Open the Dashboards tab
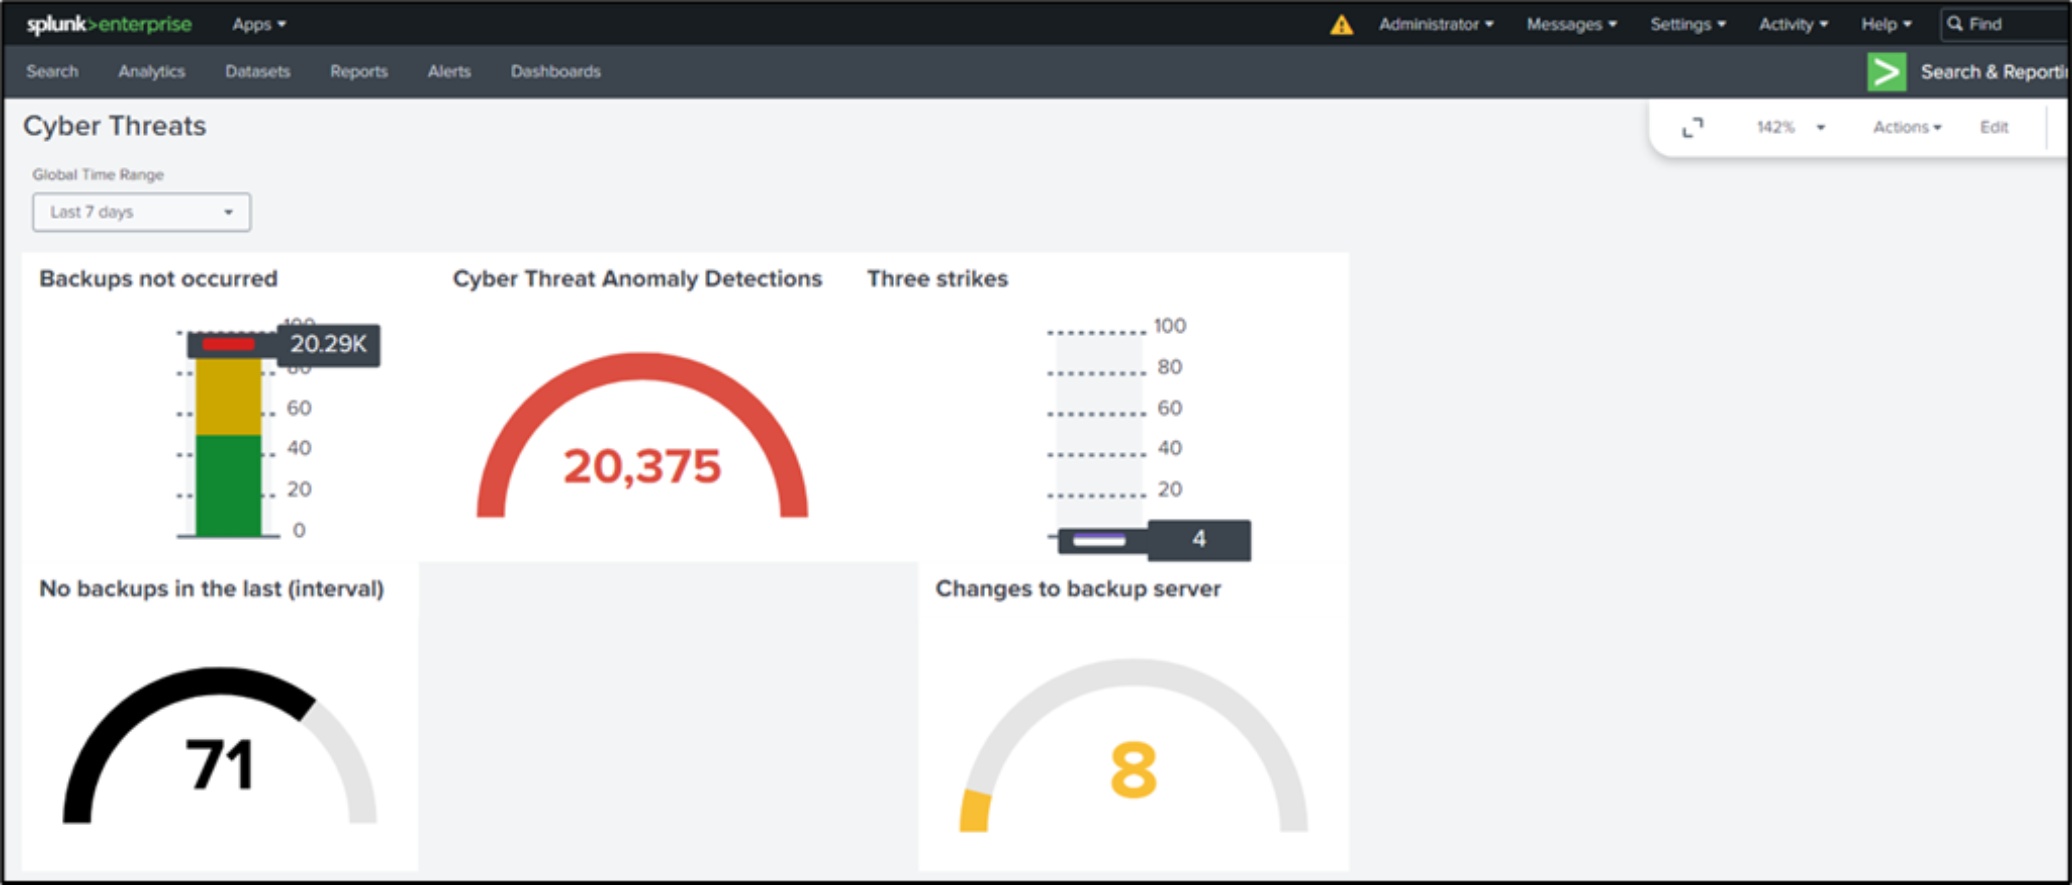 coord(555,72)
